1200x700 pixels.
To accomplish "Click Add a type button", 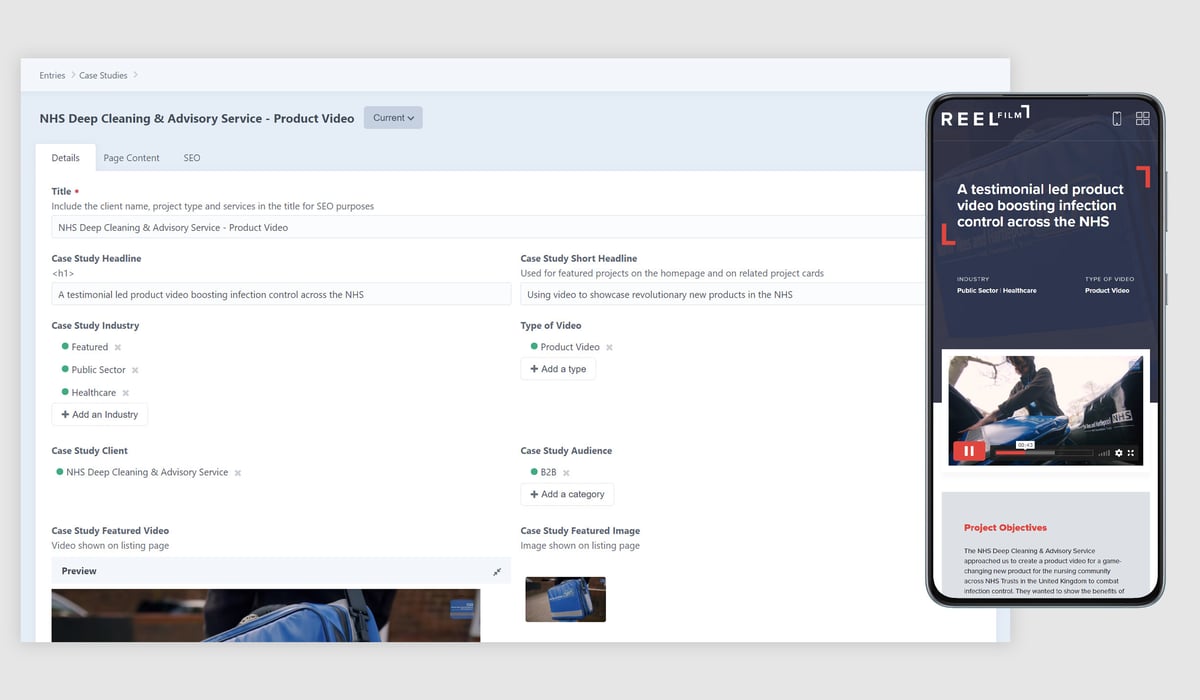I will coord(558,369).
